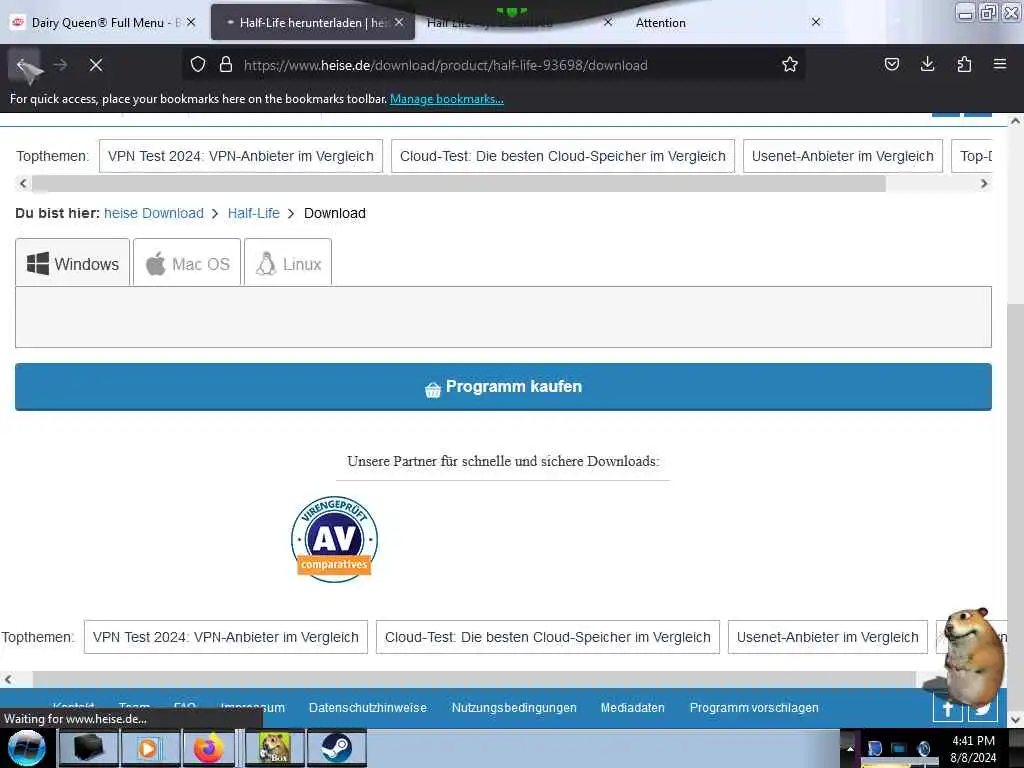The width and height of the screenshot is (1024, 768).
Task: Open Manage bookmarks link
Action: point(447,99)
